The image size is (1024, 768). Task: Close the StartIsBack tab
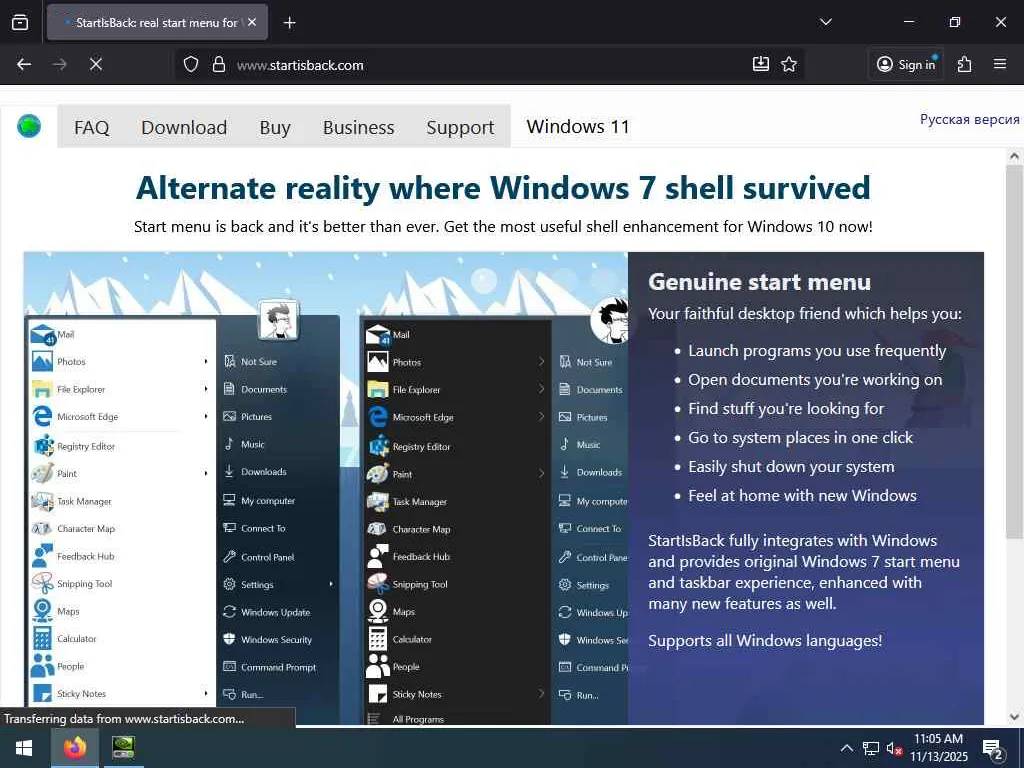click(253, 22)
